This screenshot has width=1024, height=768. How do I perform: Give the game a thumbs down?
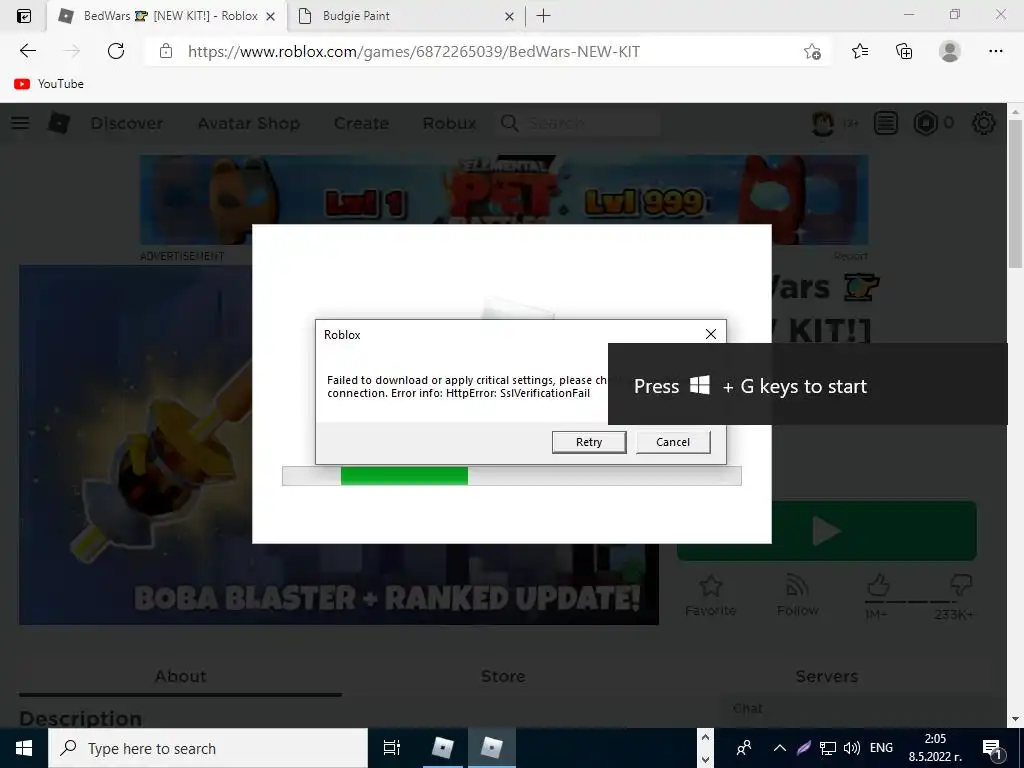(960, 584)
